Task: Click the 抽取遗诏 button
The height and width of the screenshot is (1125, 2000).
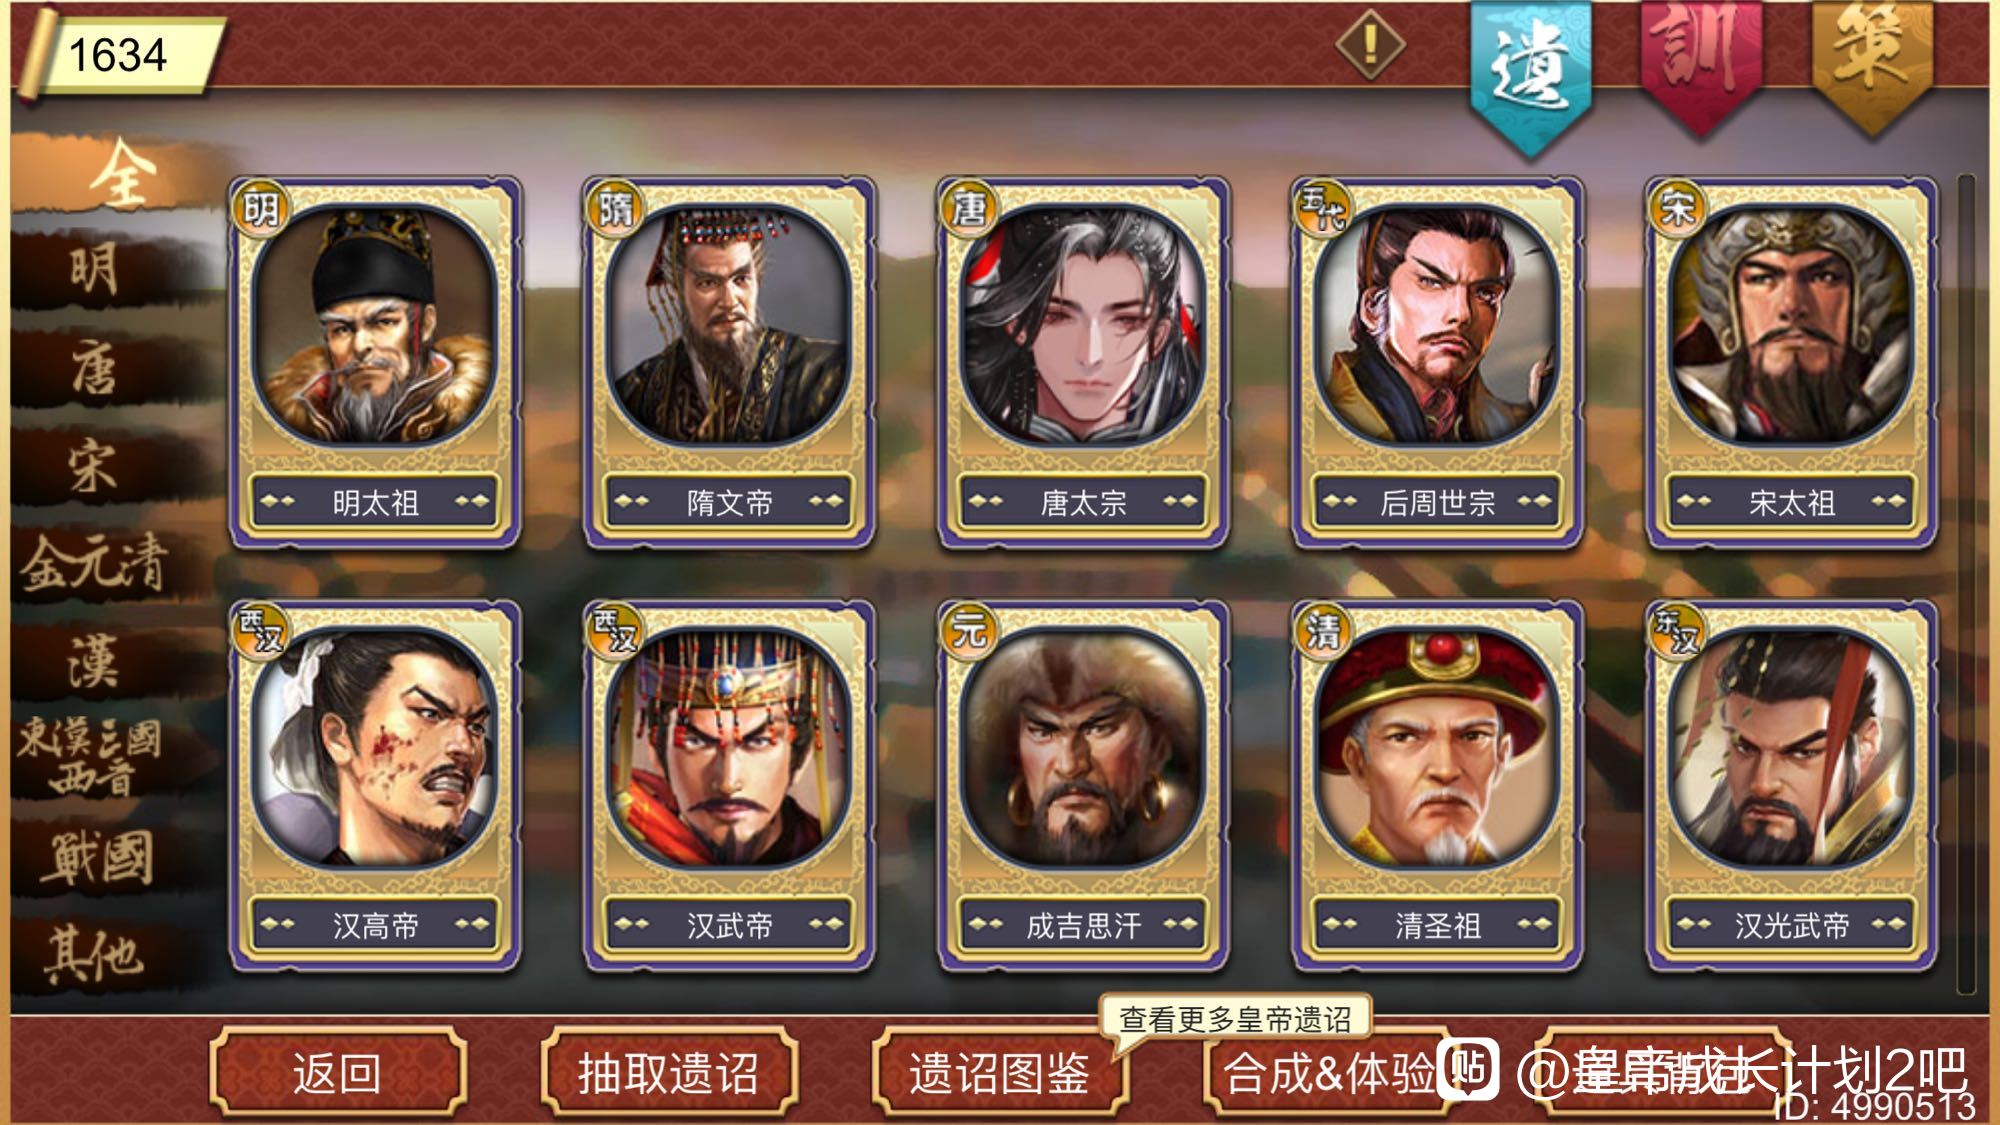Action: 668,1074
